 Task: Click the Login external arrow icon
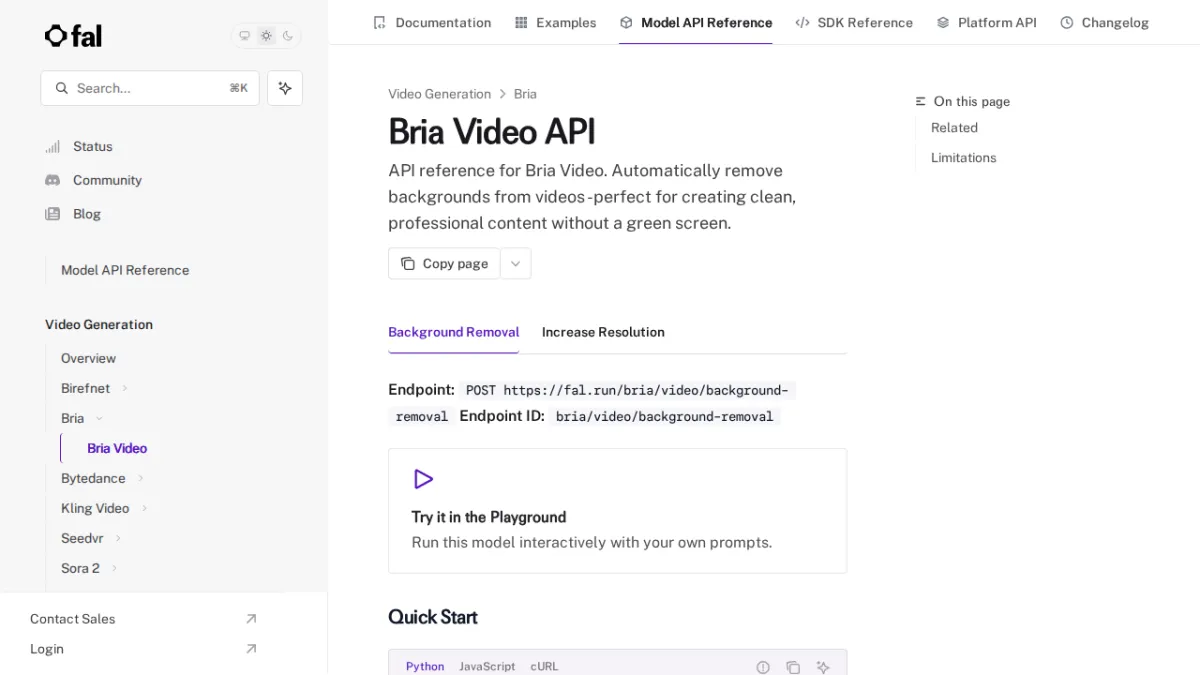tap(251, 649)
